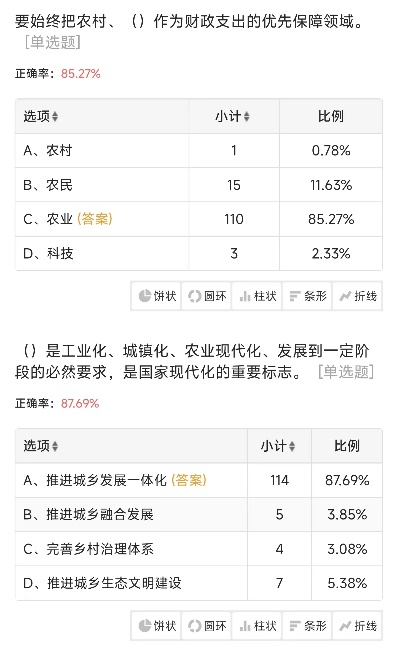This screenshot has width=397, height=652.
Task: Select row D、推进城乡生态文明建设
Action: pyautogui.click(x=199, y=583)
